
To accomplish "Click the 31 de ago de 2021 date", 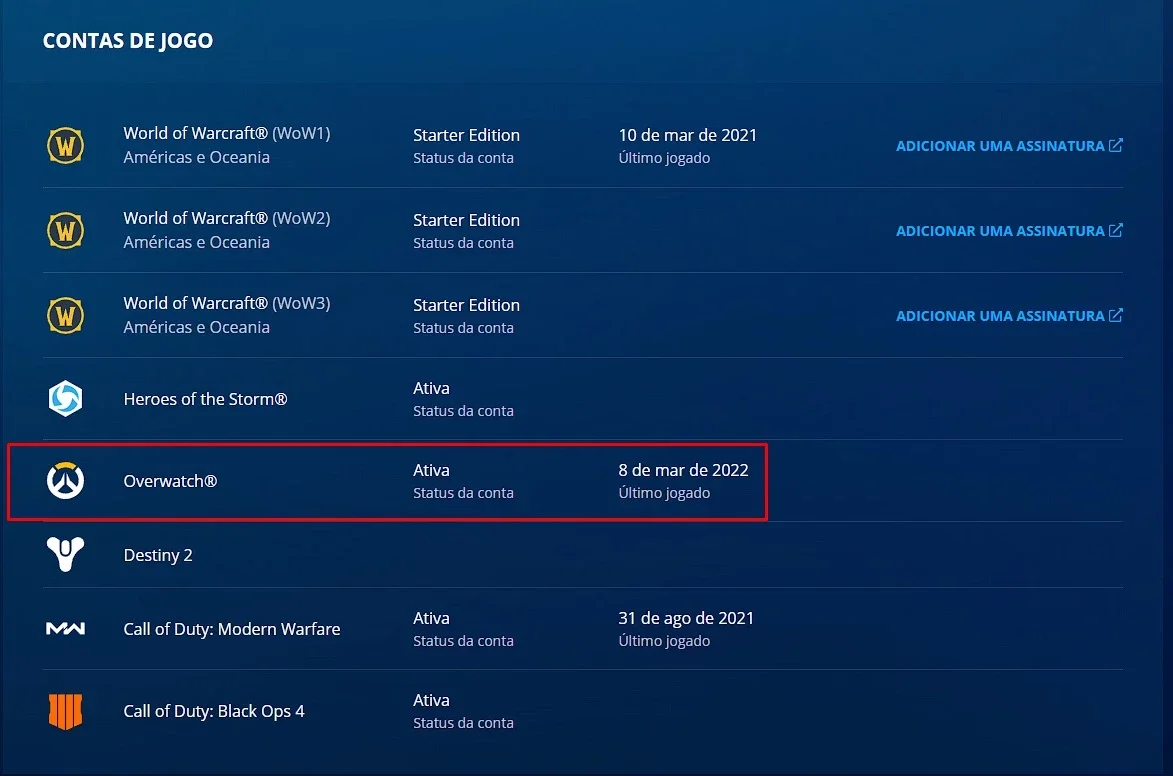I will point(686,618).
